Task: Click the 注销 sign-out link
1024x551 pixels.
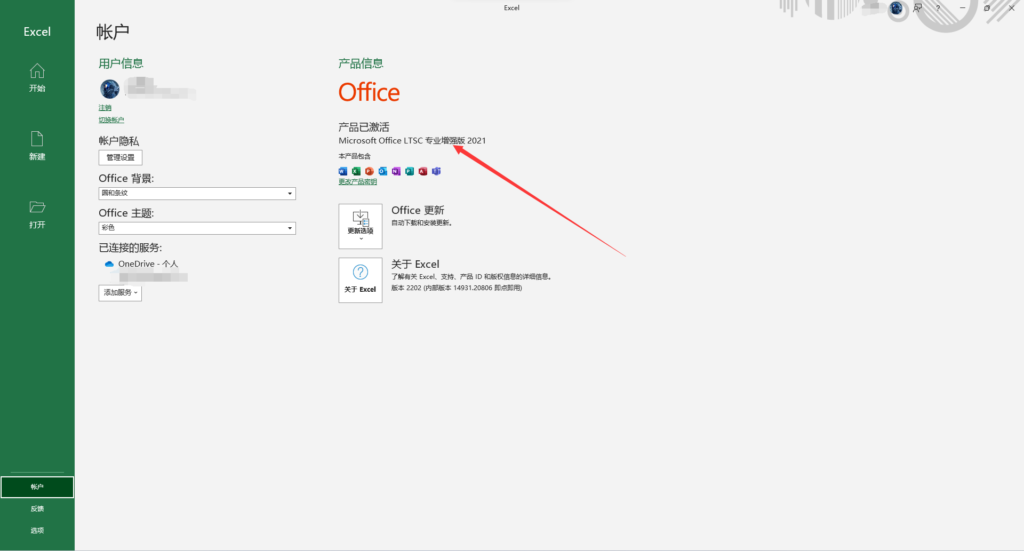Action: [105, 108]
